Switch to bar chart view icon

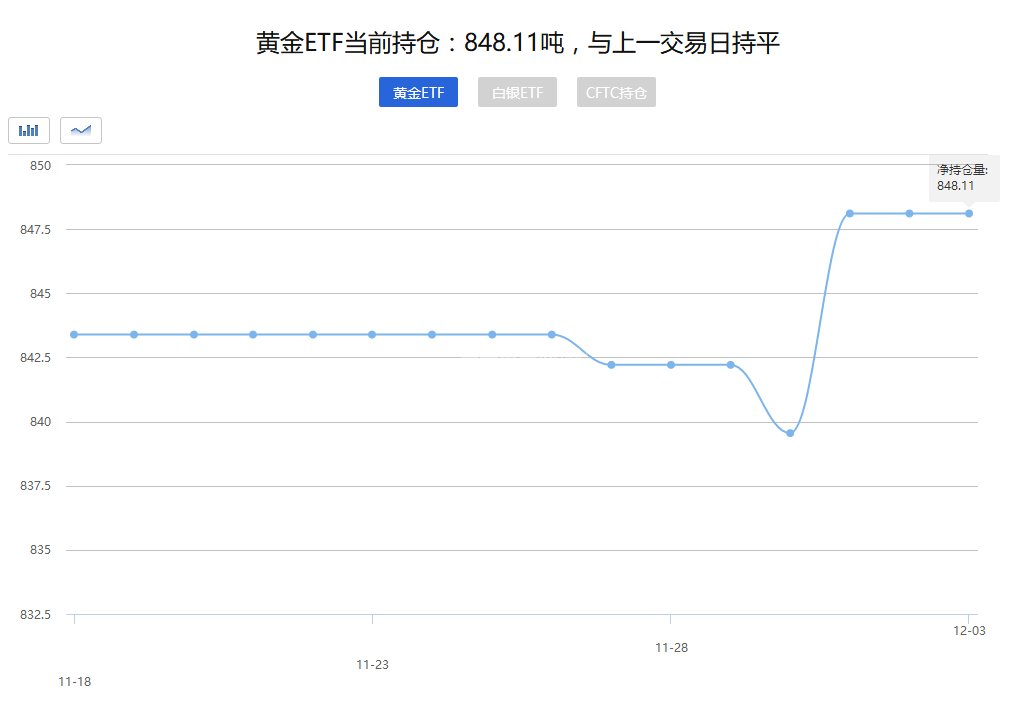29,130
